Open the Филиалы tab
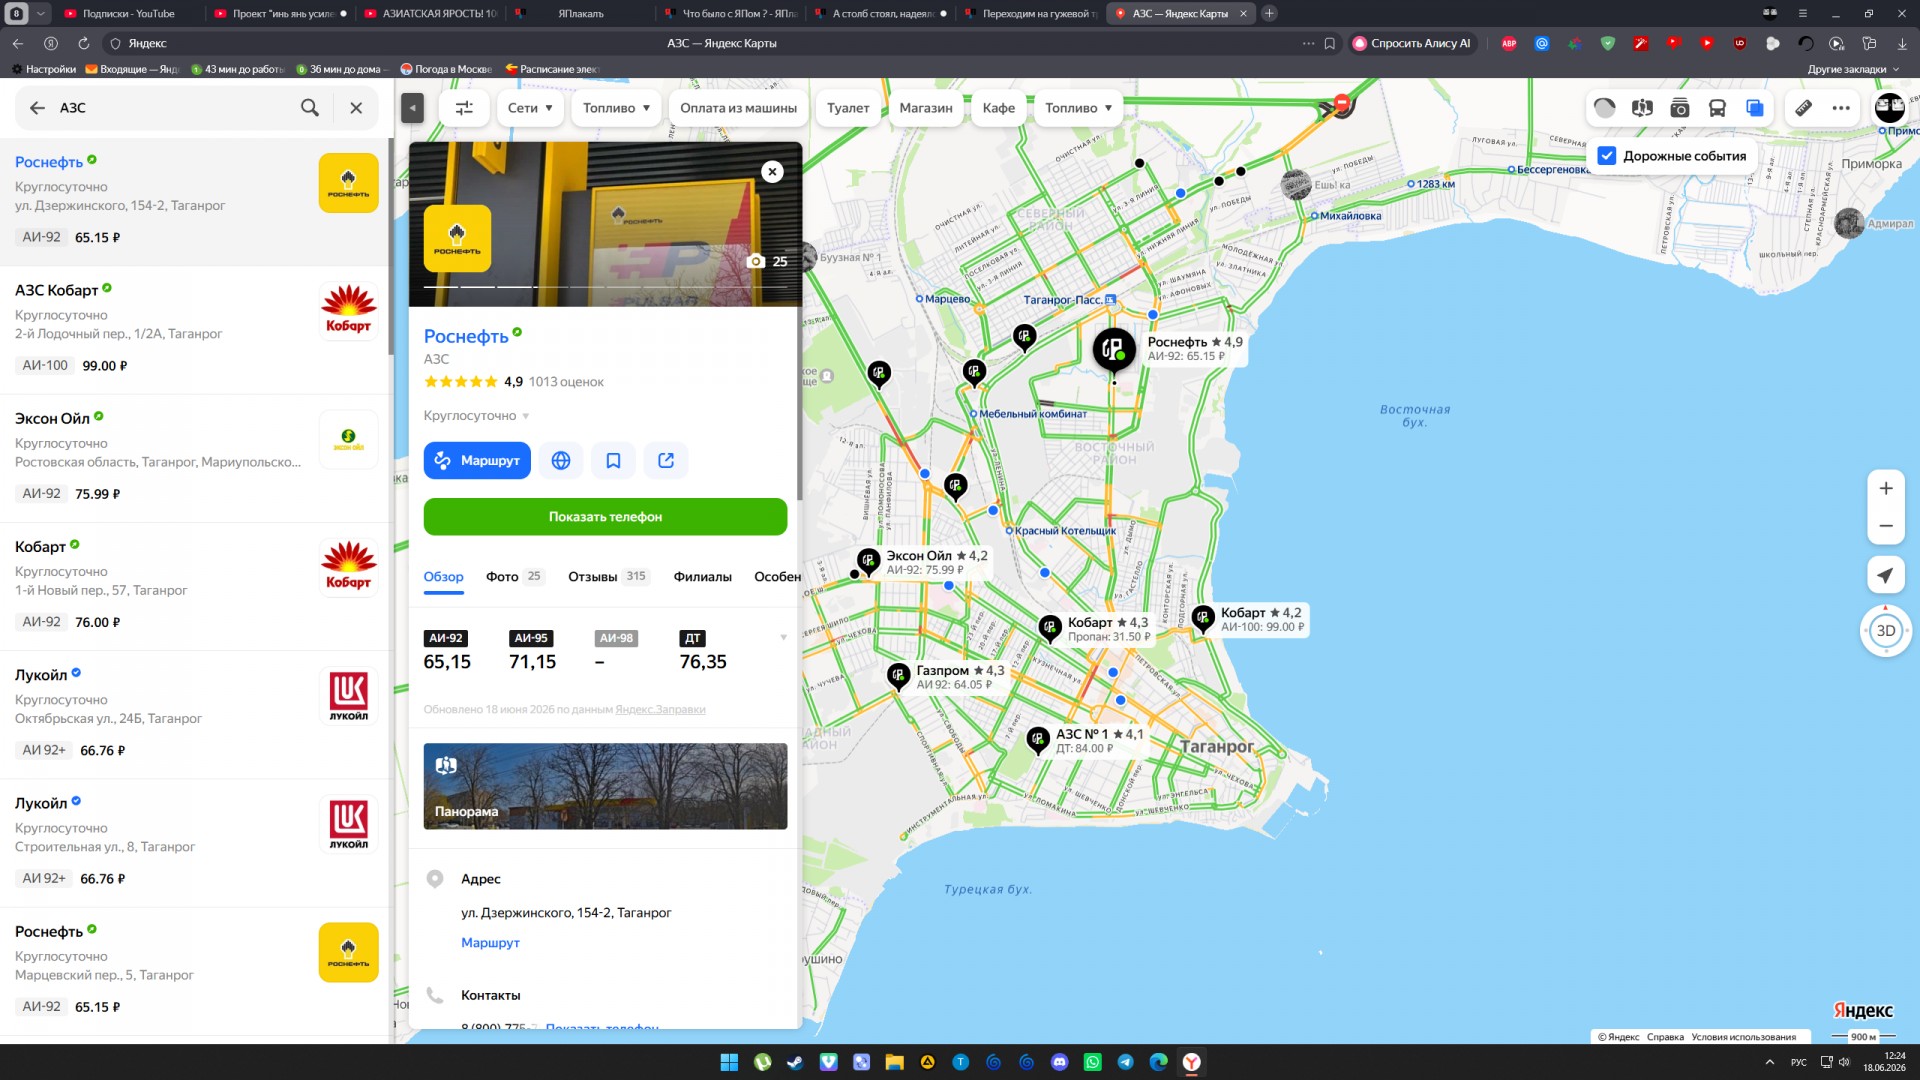Viewport: 1920px width, 1080px height. coord(702,577)
